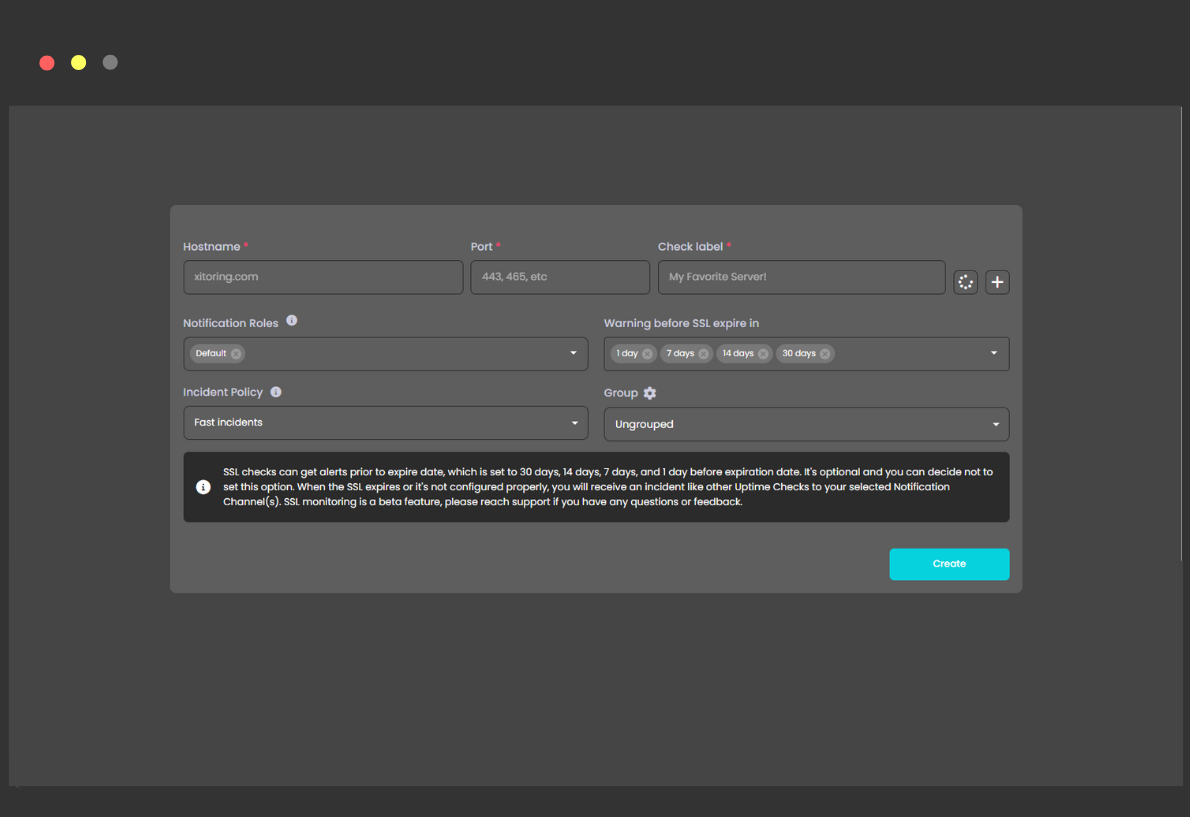The image size is (1190, 817).
Task: Click the gray window dot
Action: pos(110,63)
